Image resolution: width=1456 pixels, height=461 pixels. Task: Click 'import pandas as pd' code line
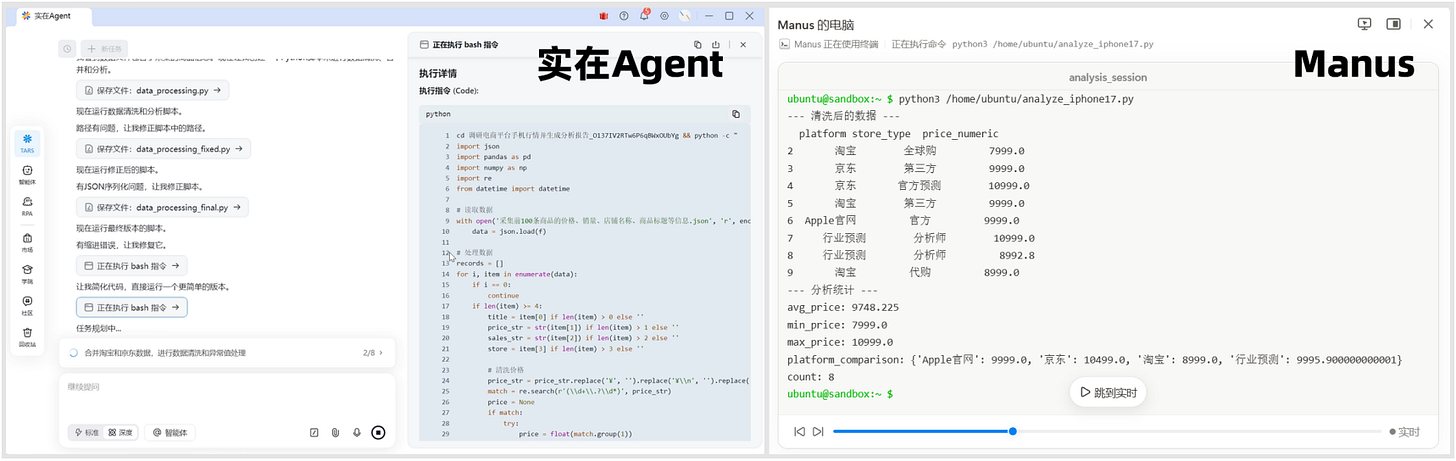(494, 157)
